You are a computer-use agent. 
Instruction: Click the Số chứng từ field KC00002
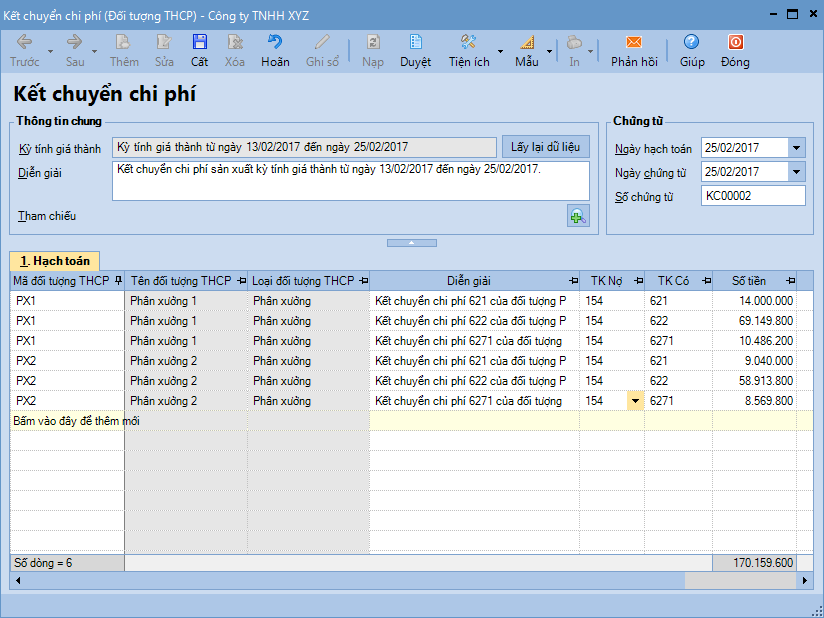pyautogui.click(x=752, y=196)
